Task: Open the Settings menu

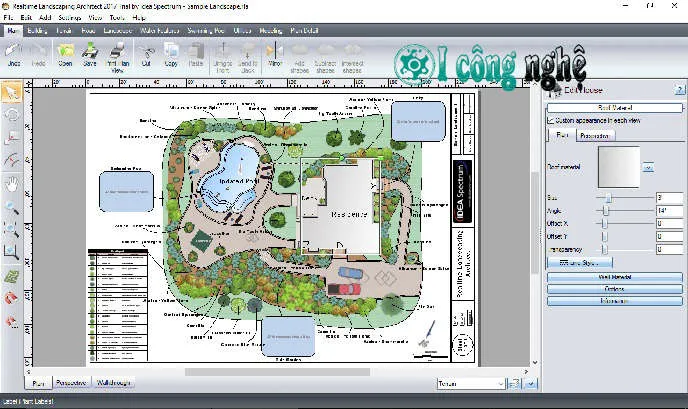Action: tap(70, 18)
